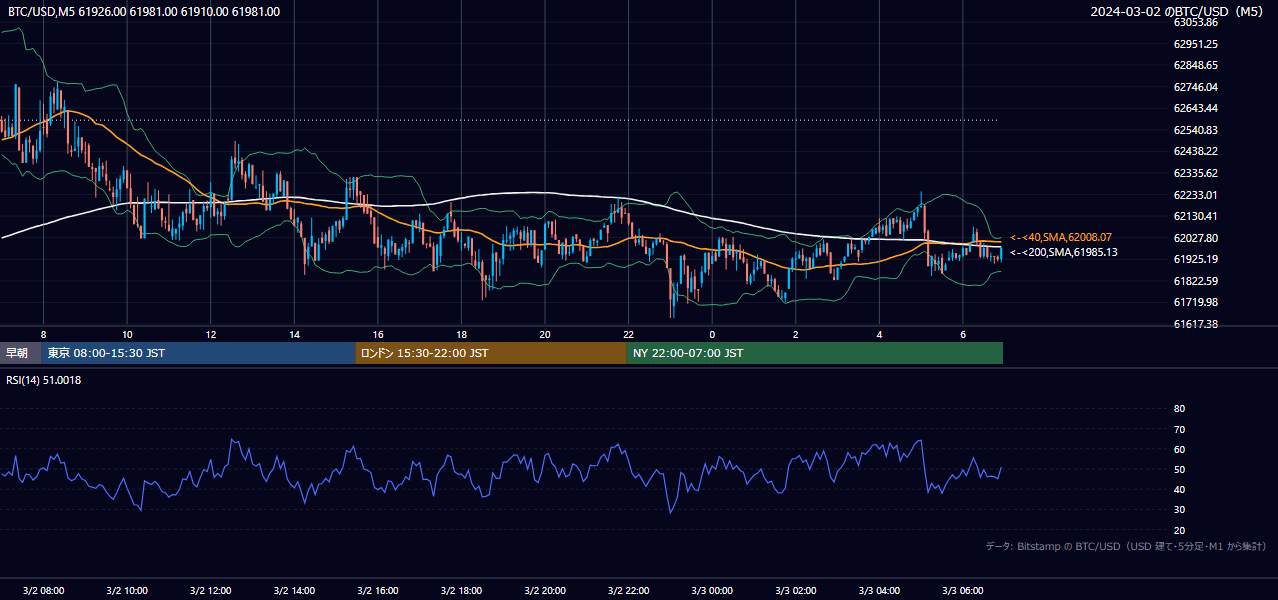Click the 3/2 18:00 date label
The image size is (1278, 600).
coord(461,590)
